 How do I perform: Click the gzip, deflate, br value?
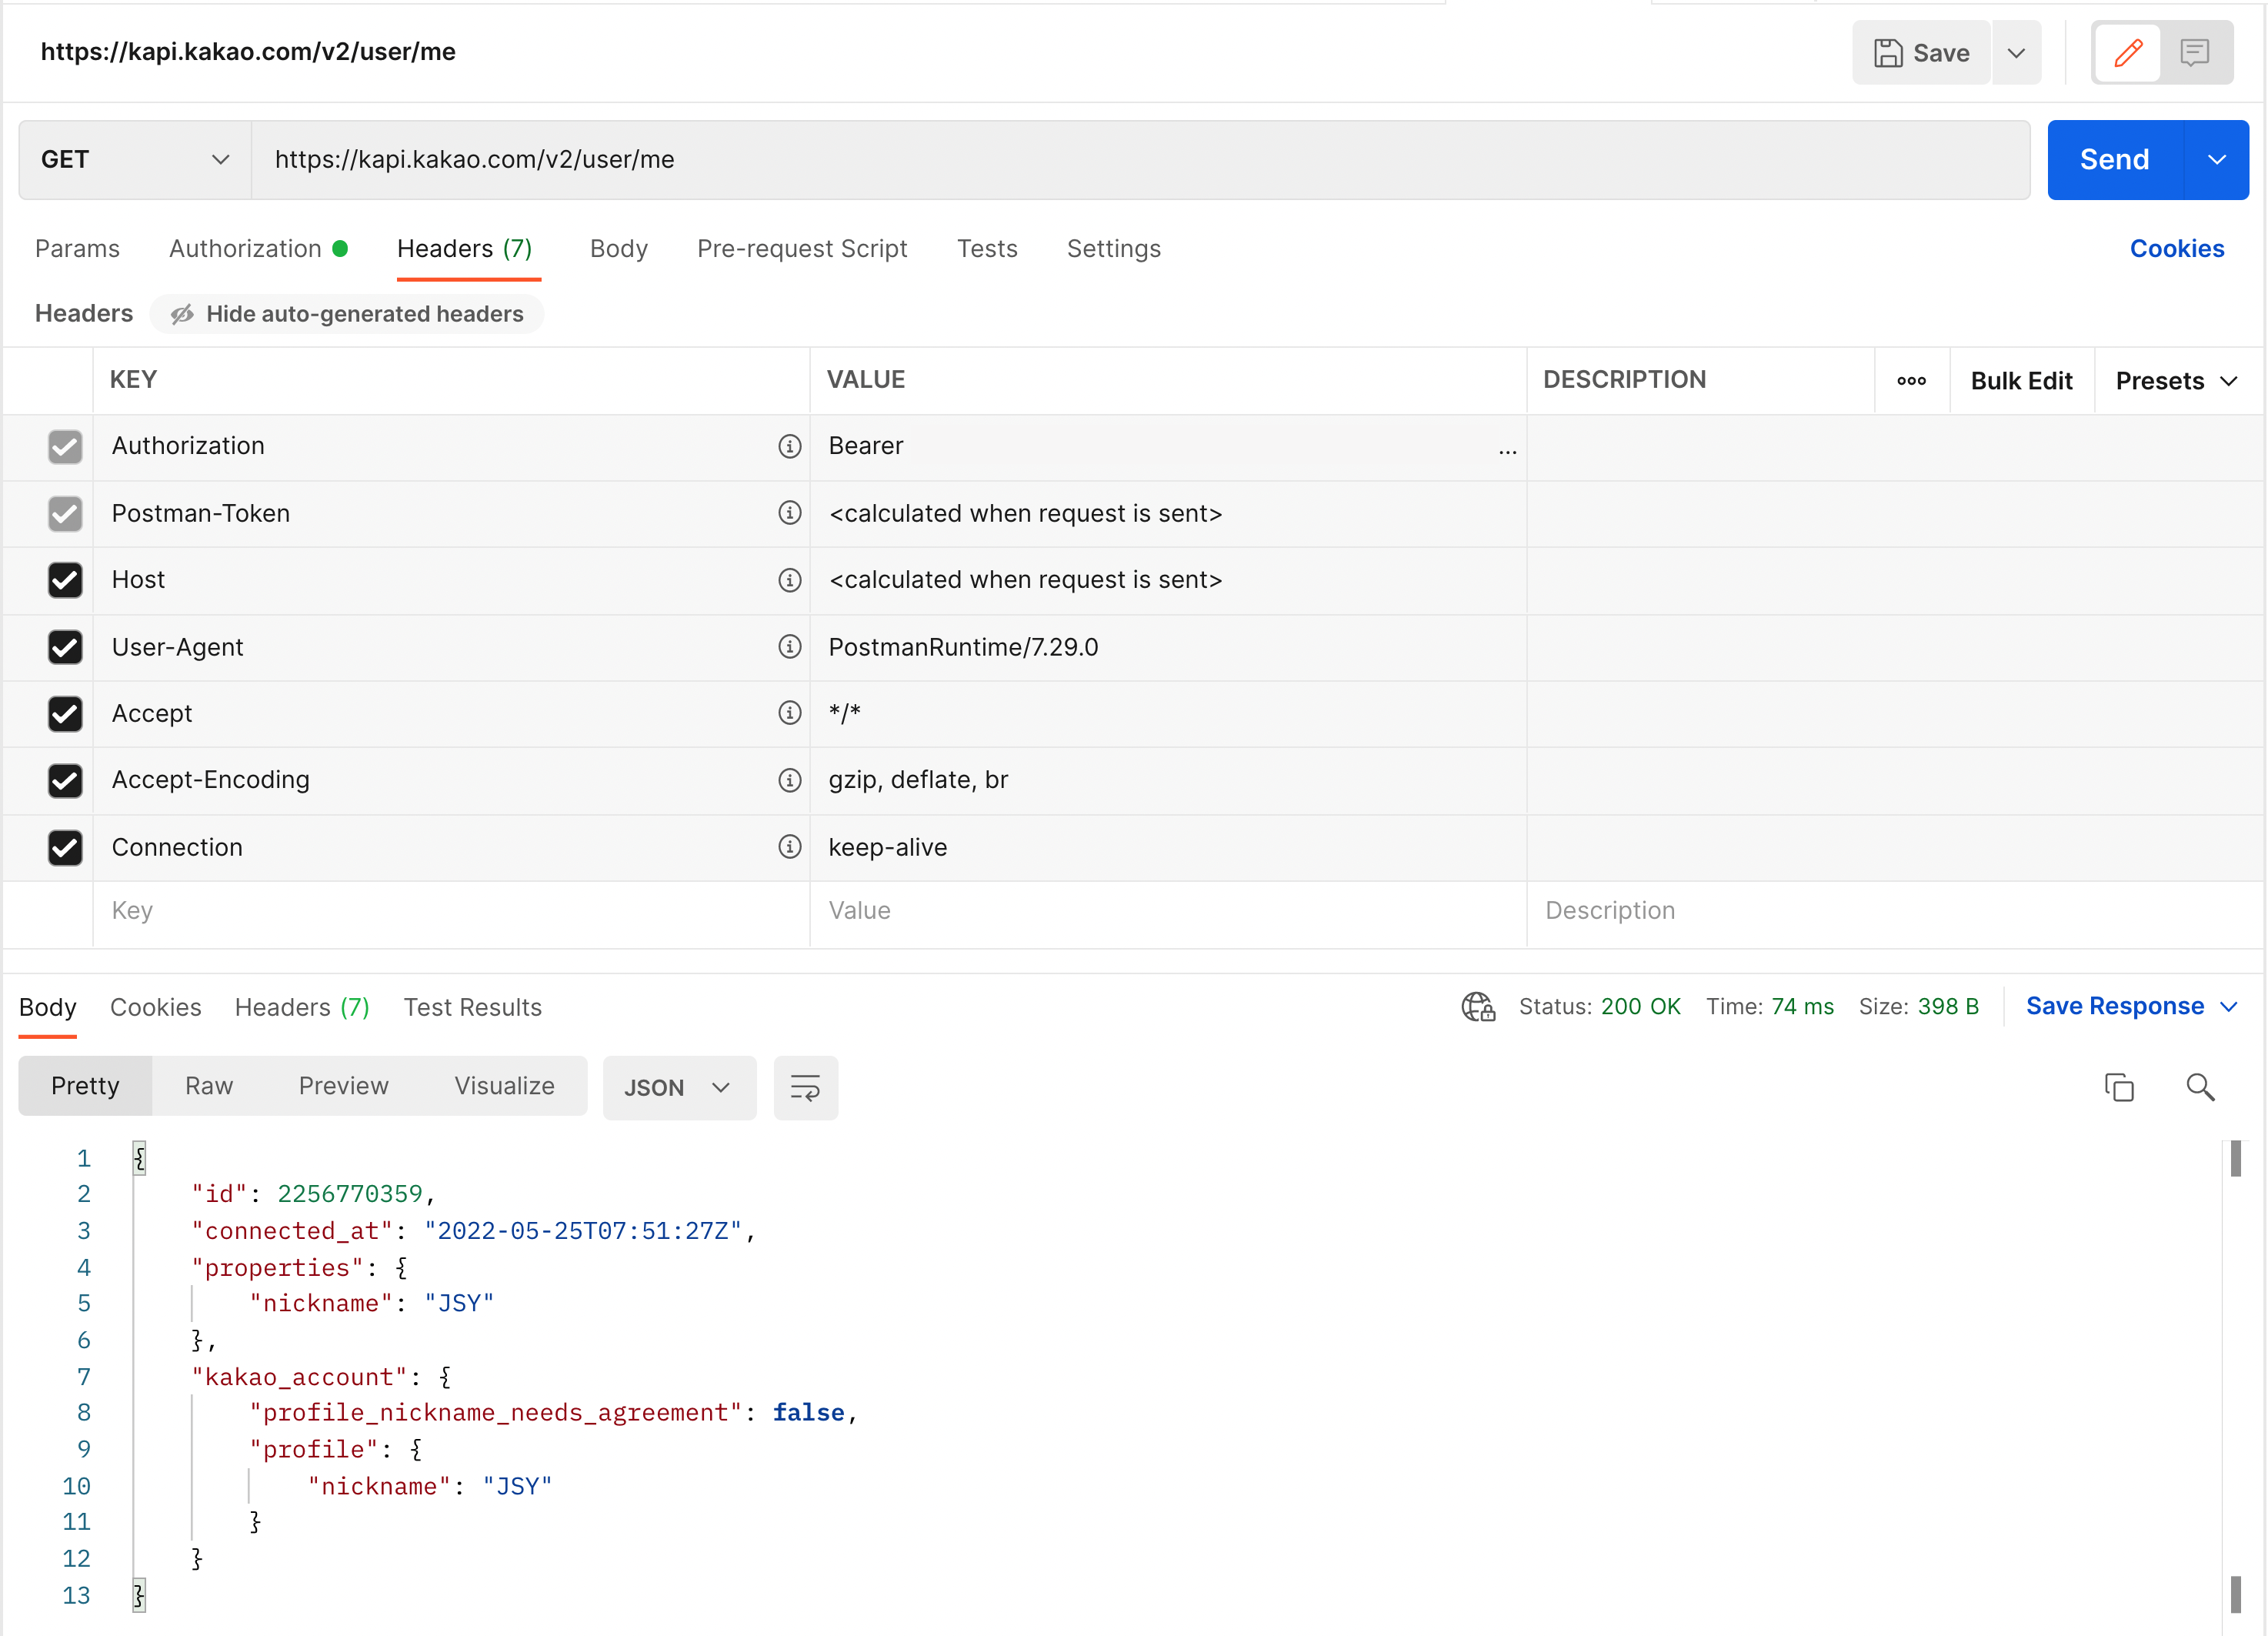pyautogui.click(x=918, y=780)
